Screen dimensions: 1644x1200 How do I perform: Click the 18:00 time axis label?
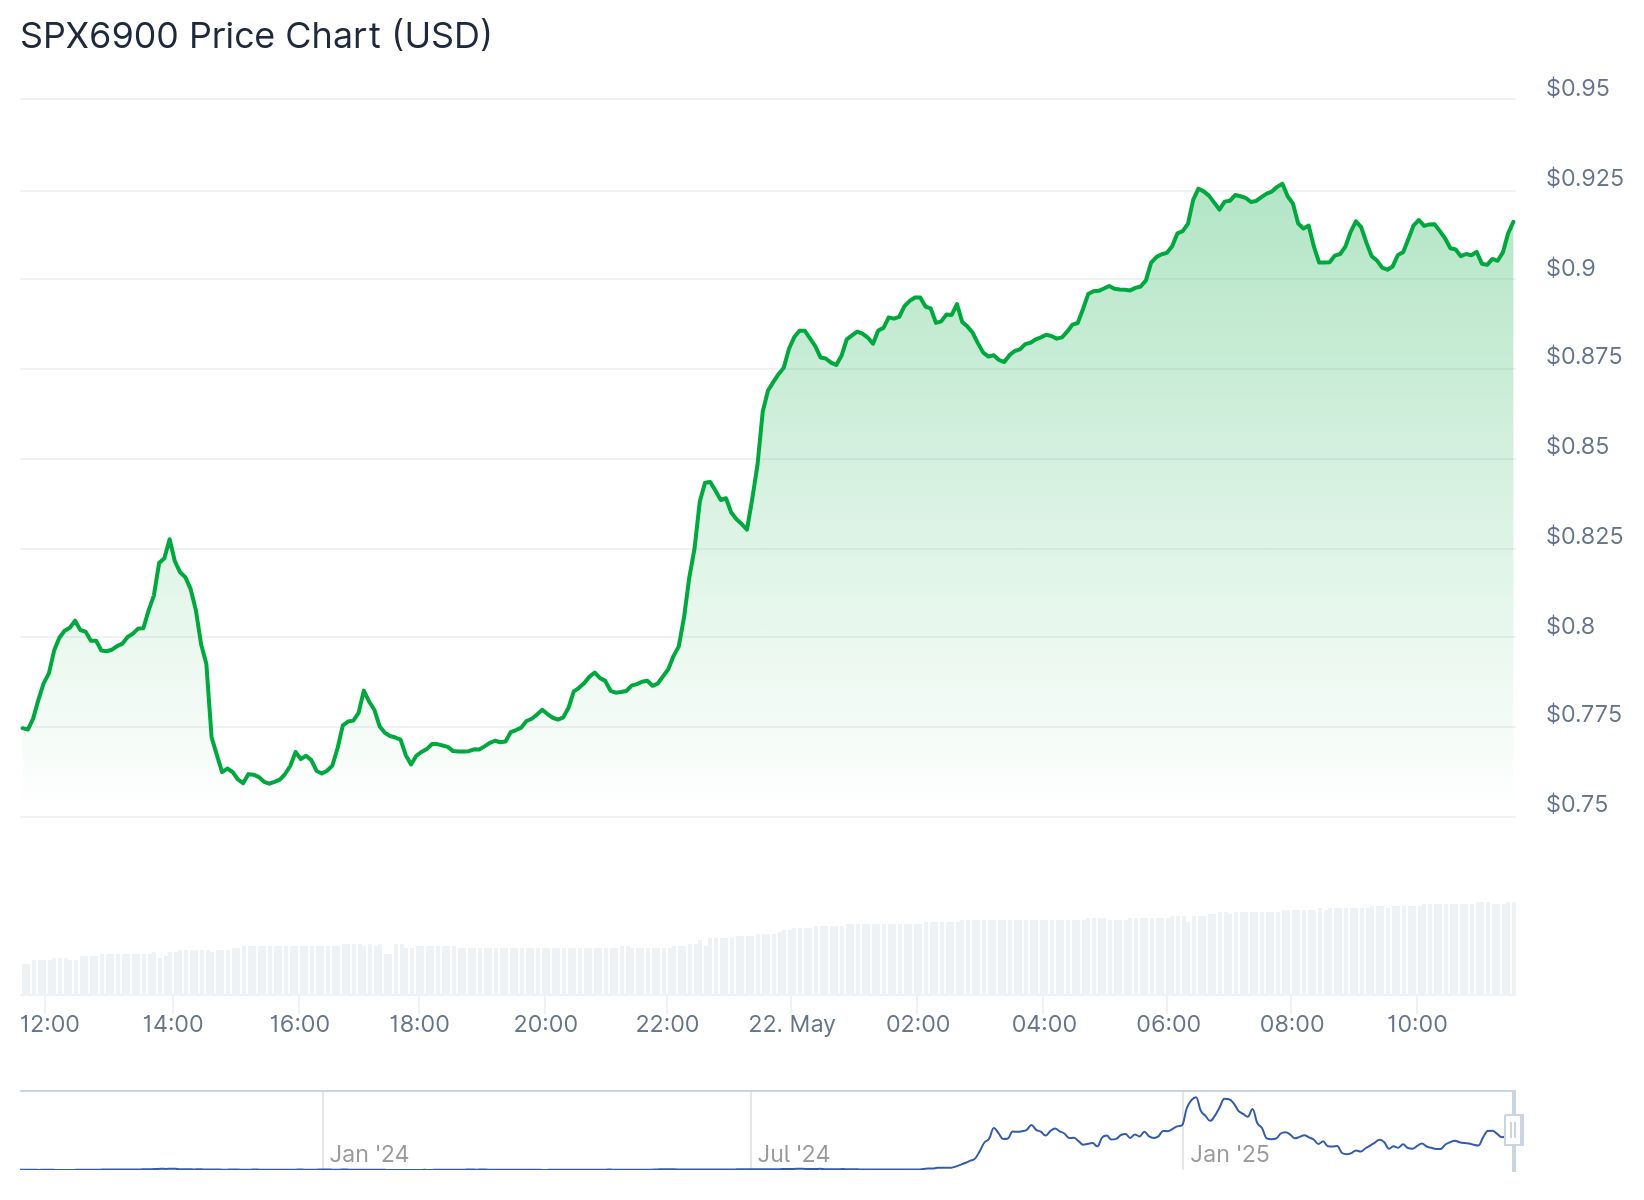(419, 1024)
